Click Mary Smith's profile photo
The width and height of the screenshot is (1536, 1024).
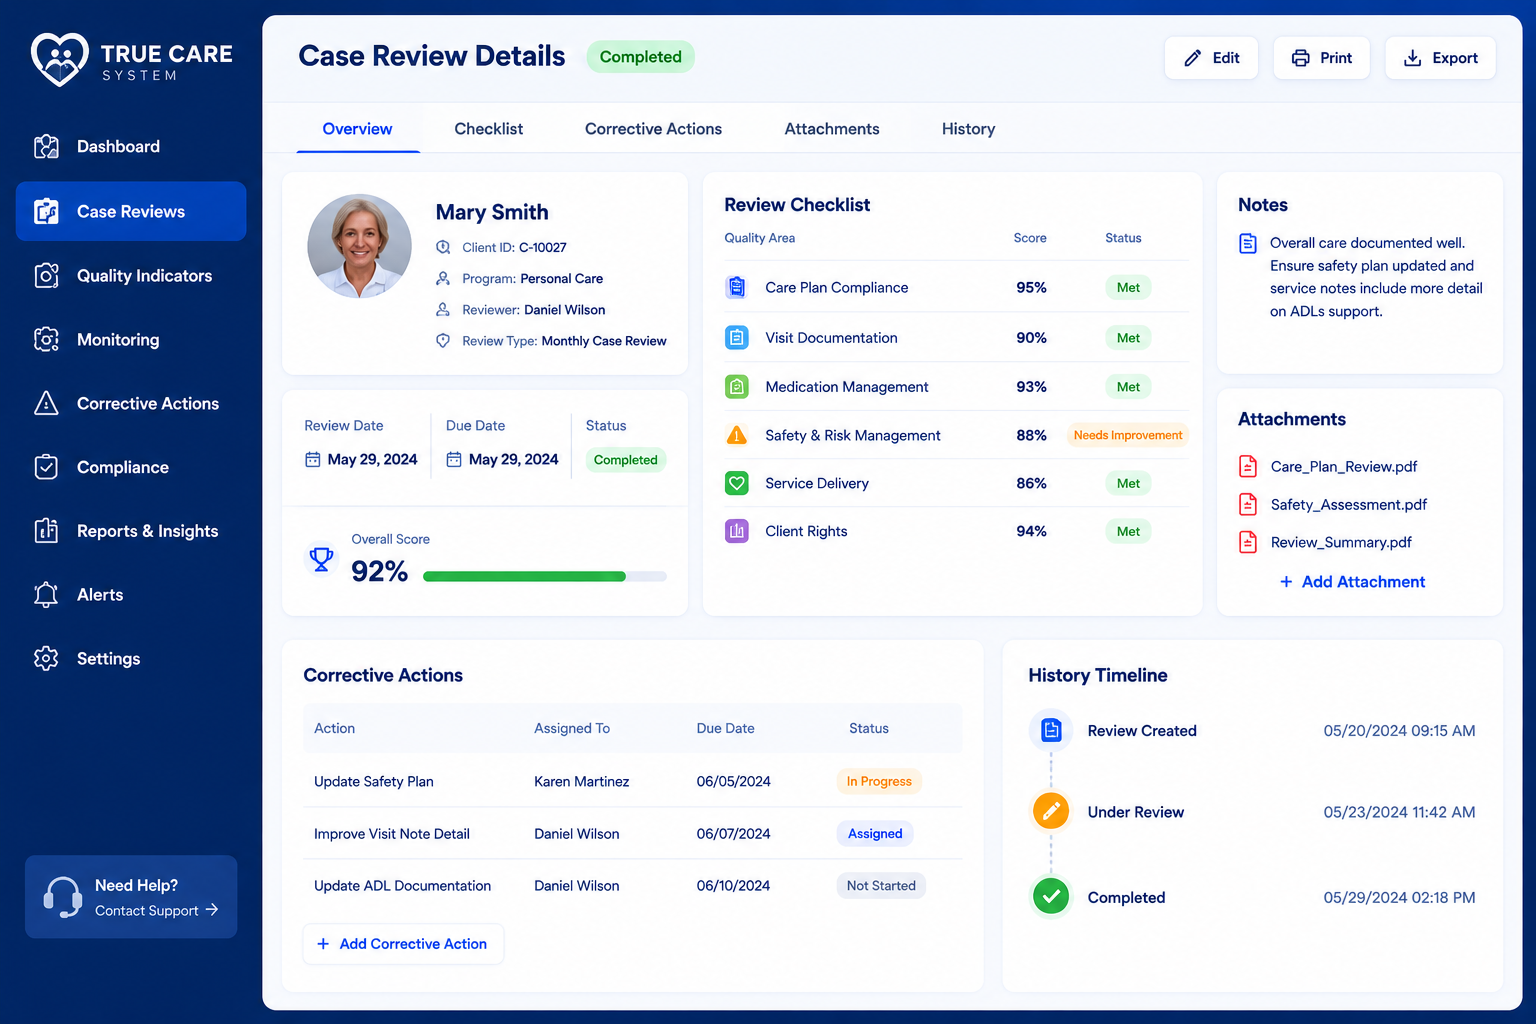[x=360, y=246]
